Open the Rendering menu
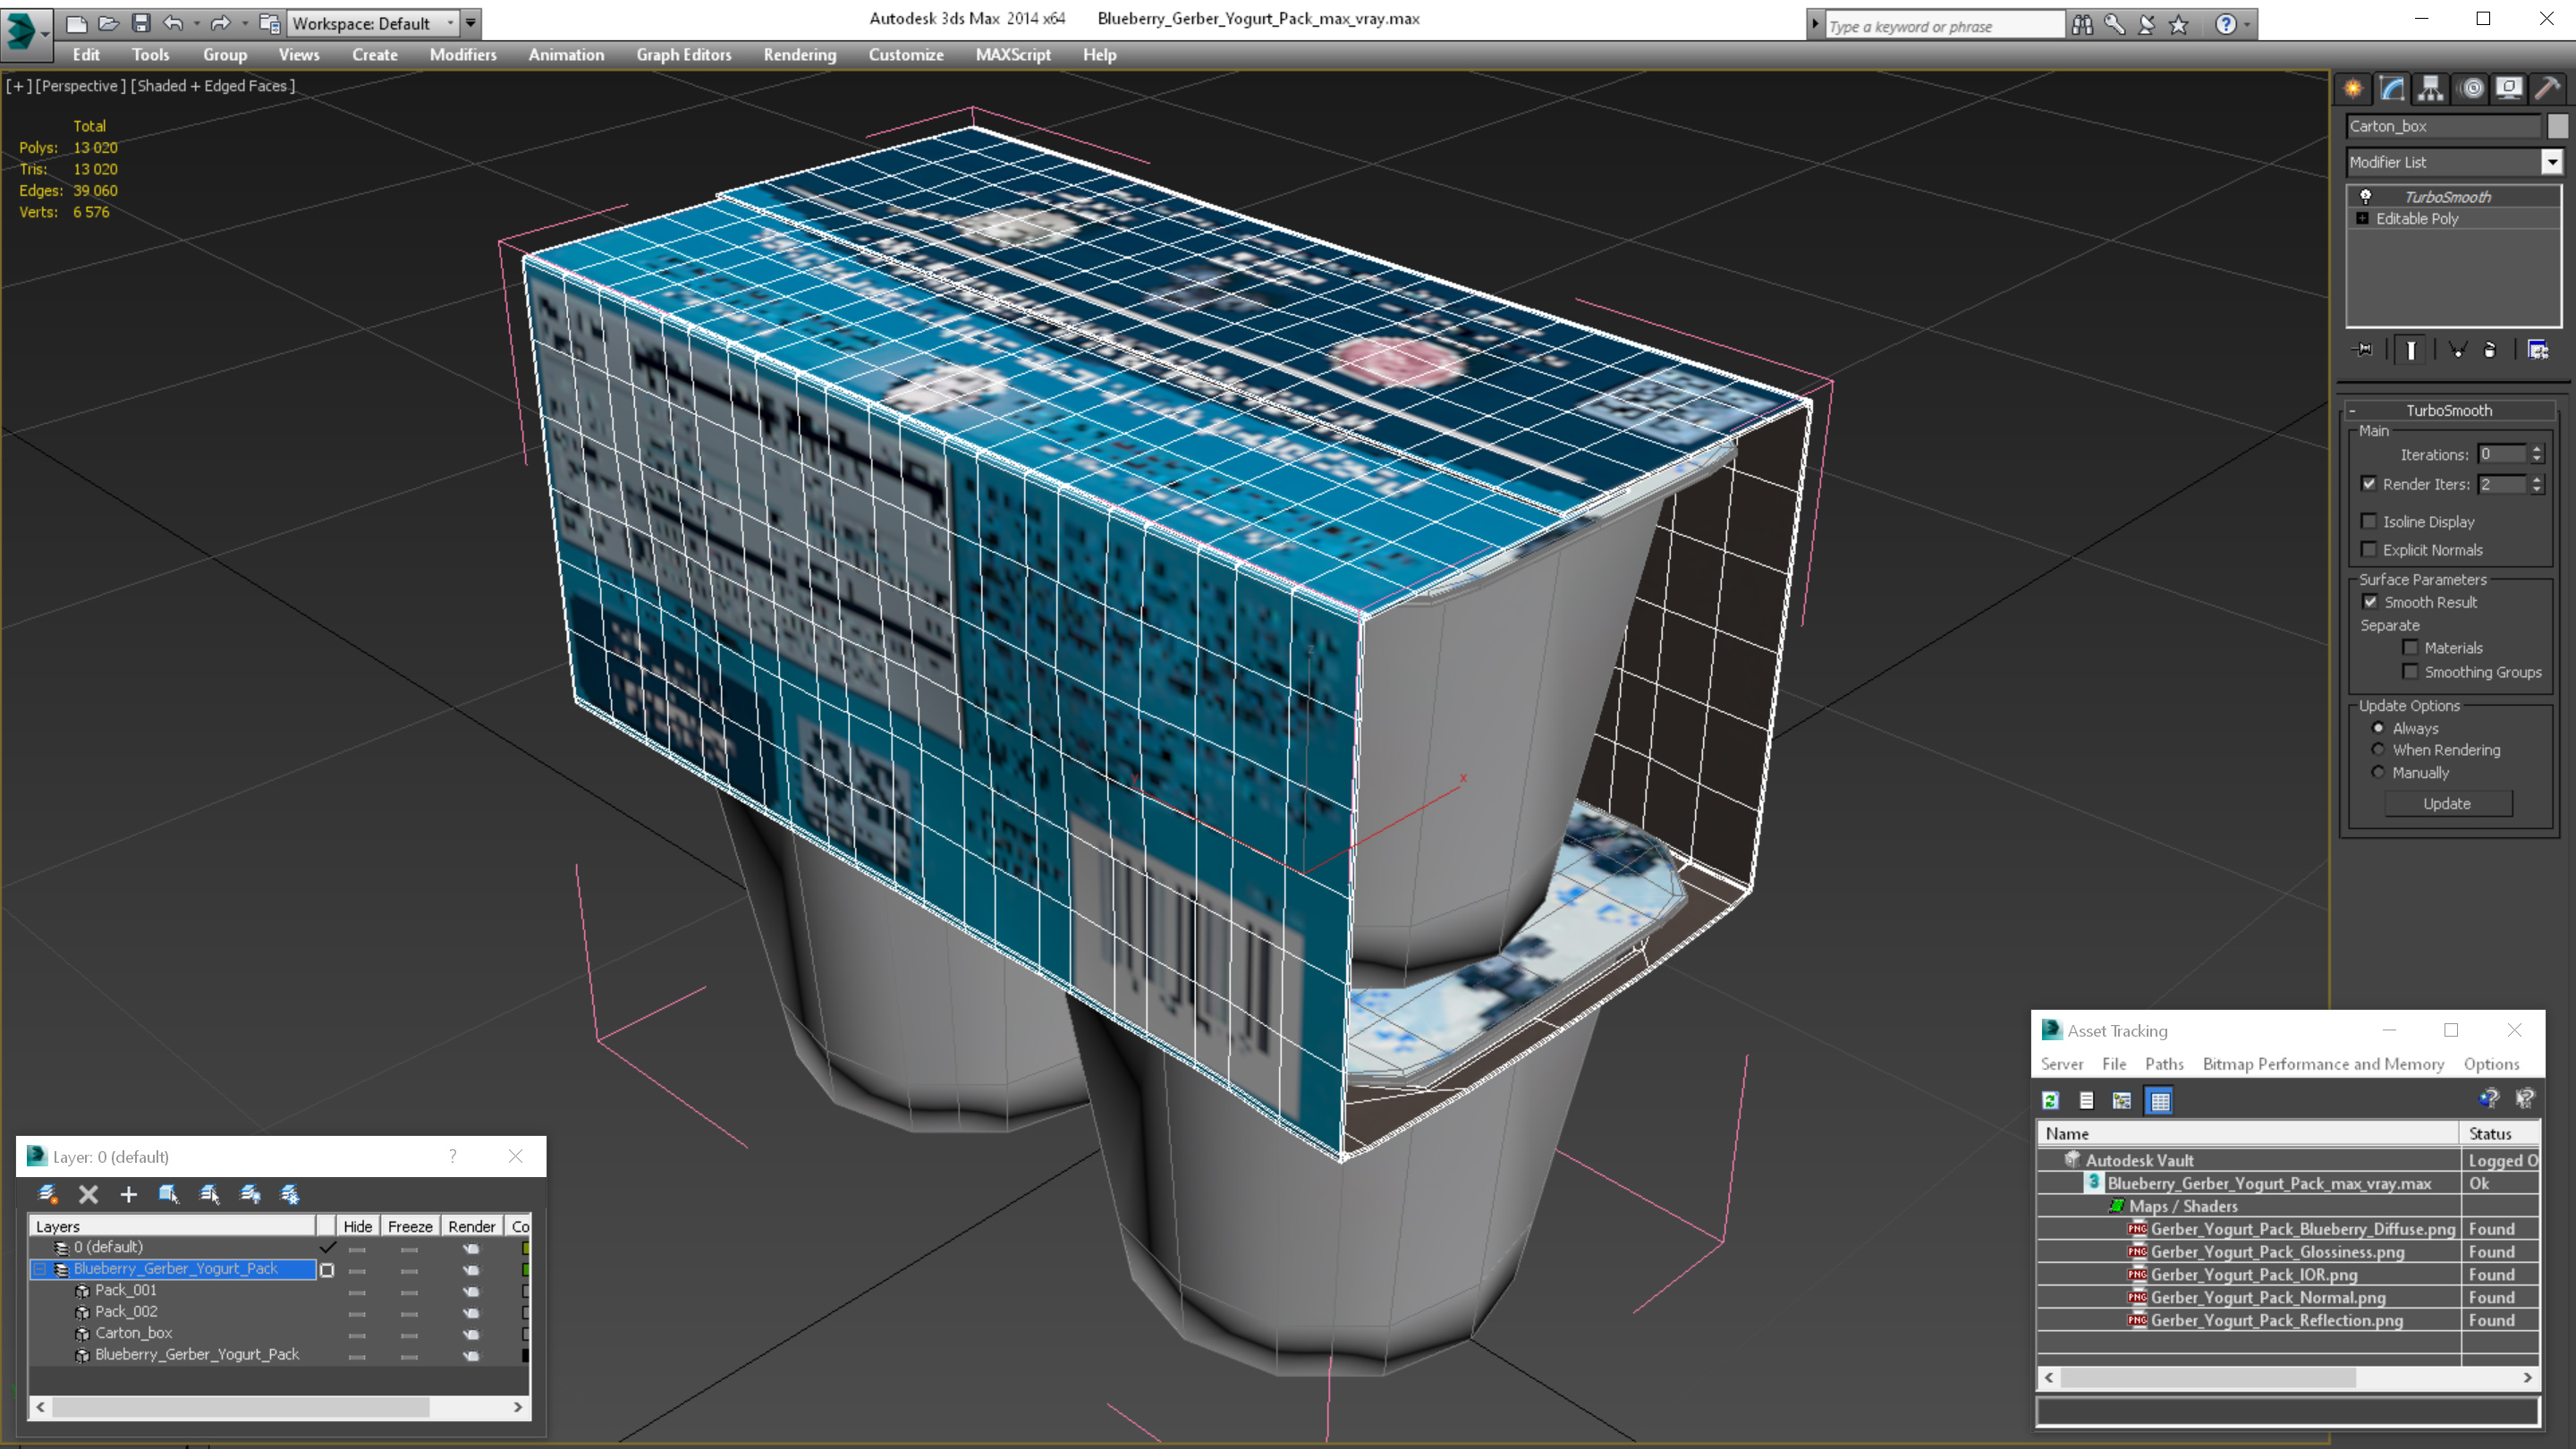The width and height of the screenshot is (2576, 1449). pyautogui.click(x=799, y=55)
